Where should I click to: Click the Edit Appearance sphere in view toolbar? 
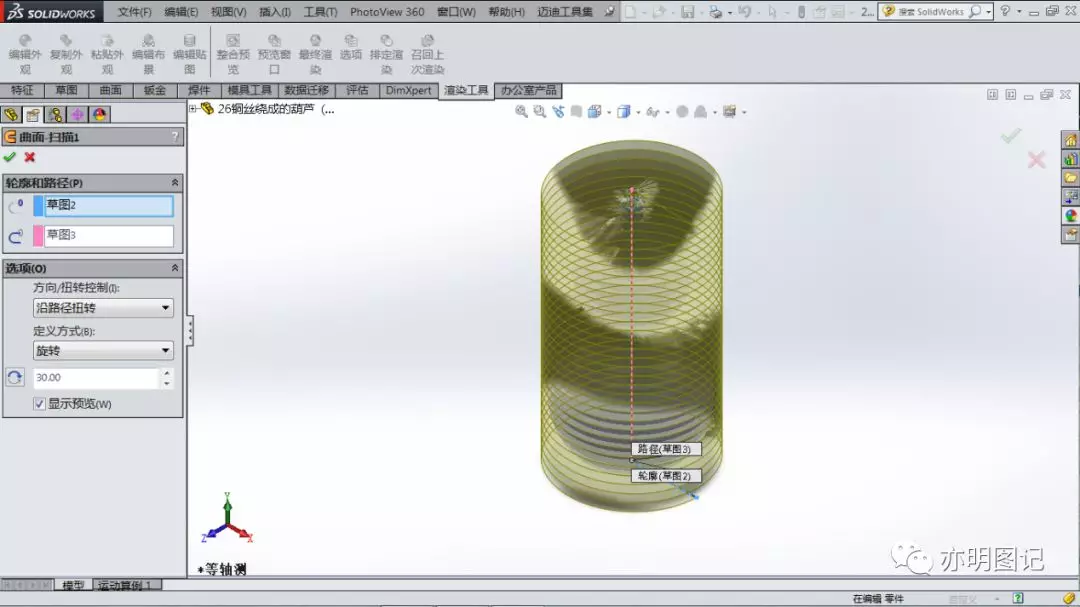pyautogui.click(x=682, y=112)
